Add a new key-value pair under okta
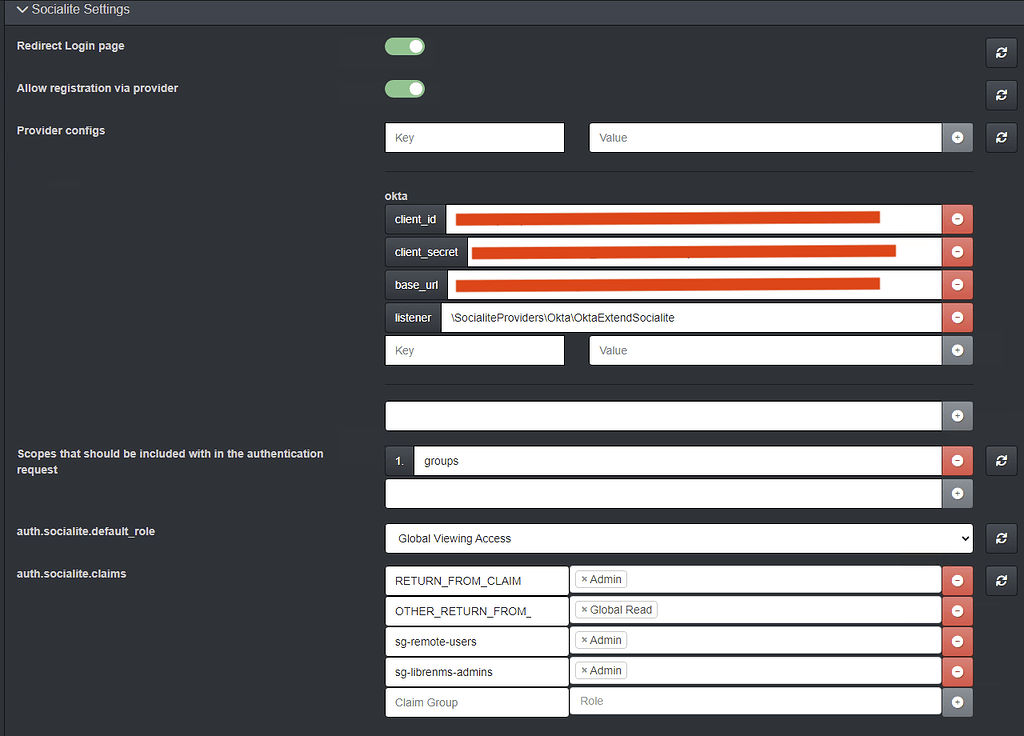 tap(956, 350)
